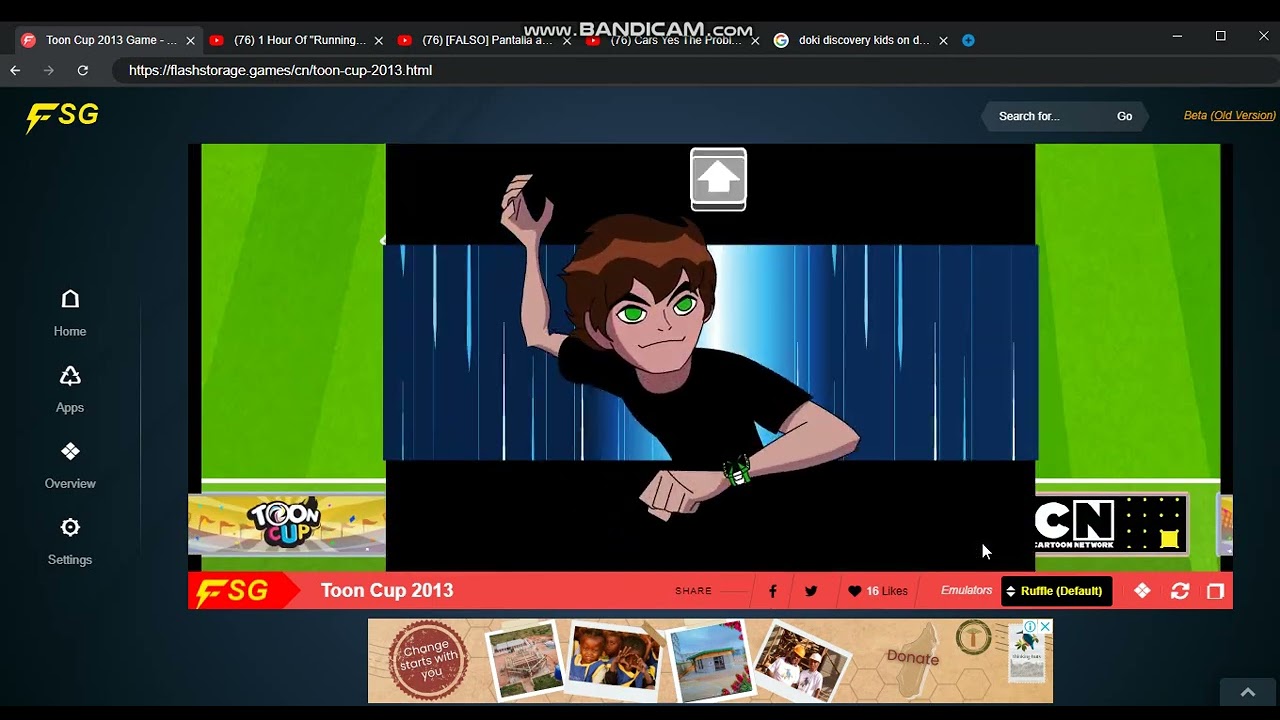
Task: Switch to doki discovery kids Google tab
Action: click(860, 41)
